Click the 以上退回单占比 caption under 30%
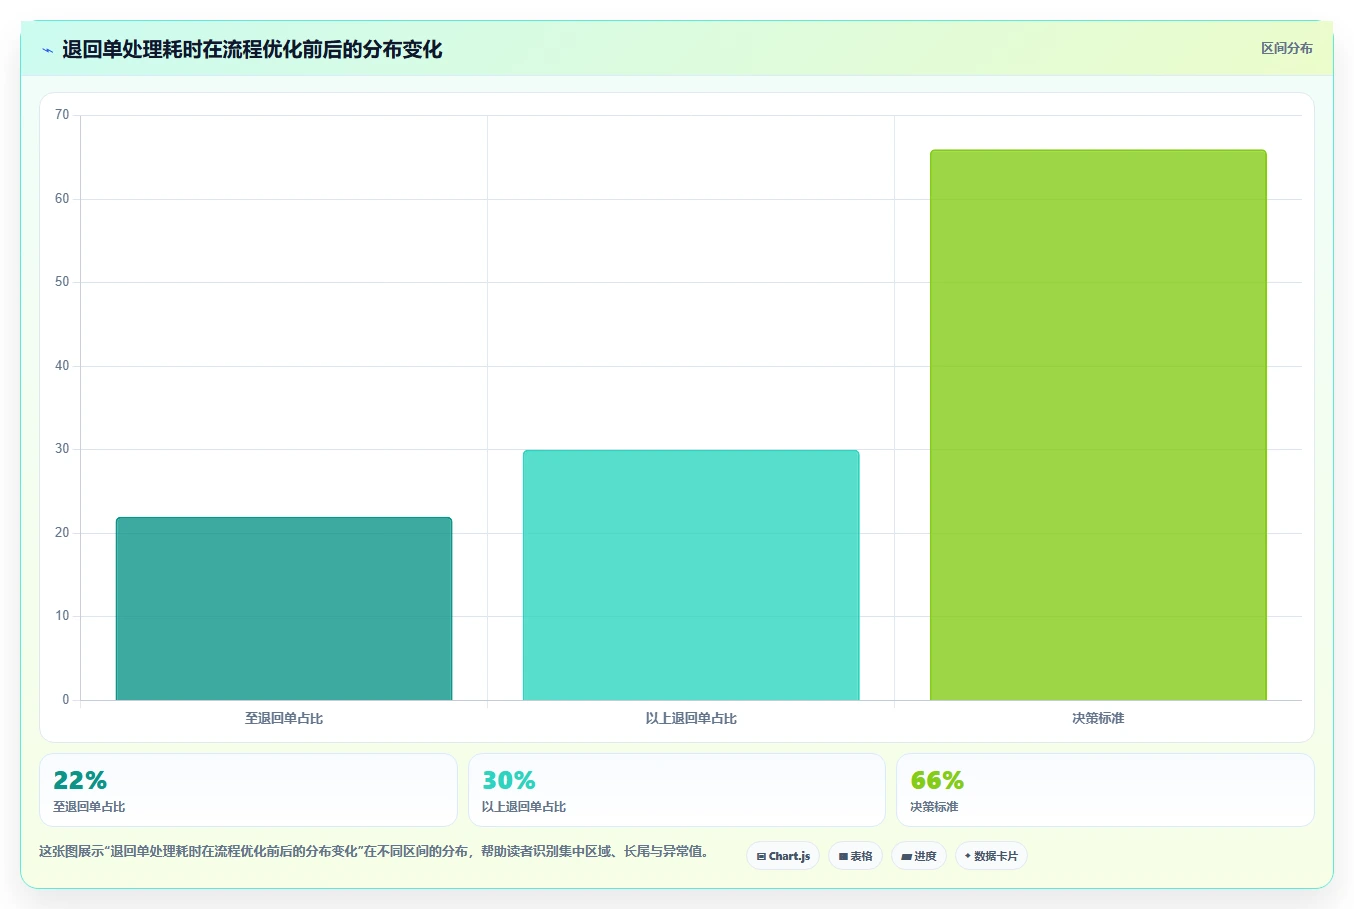Viewport: 1354px width, 909px height. 524,807
